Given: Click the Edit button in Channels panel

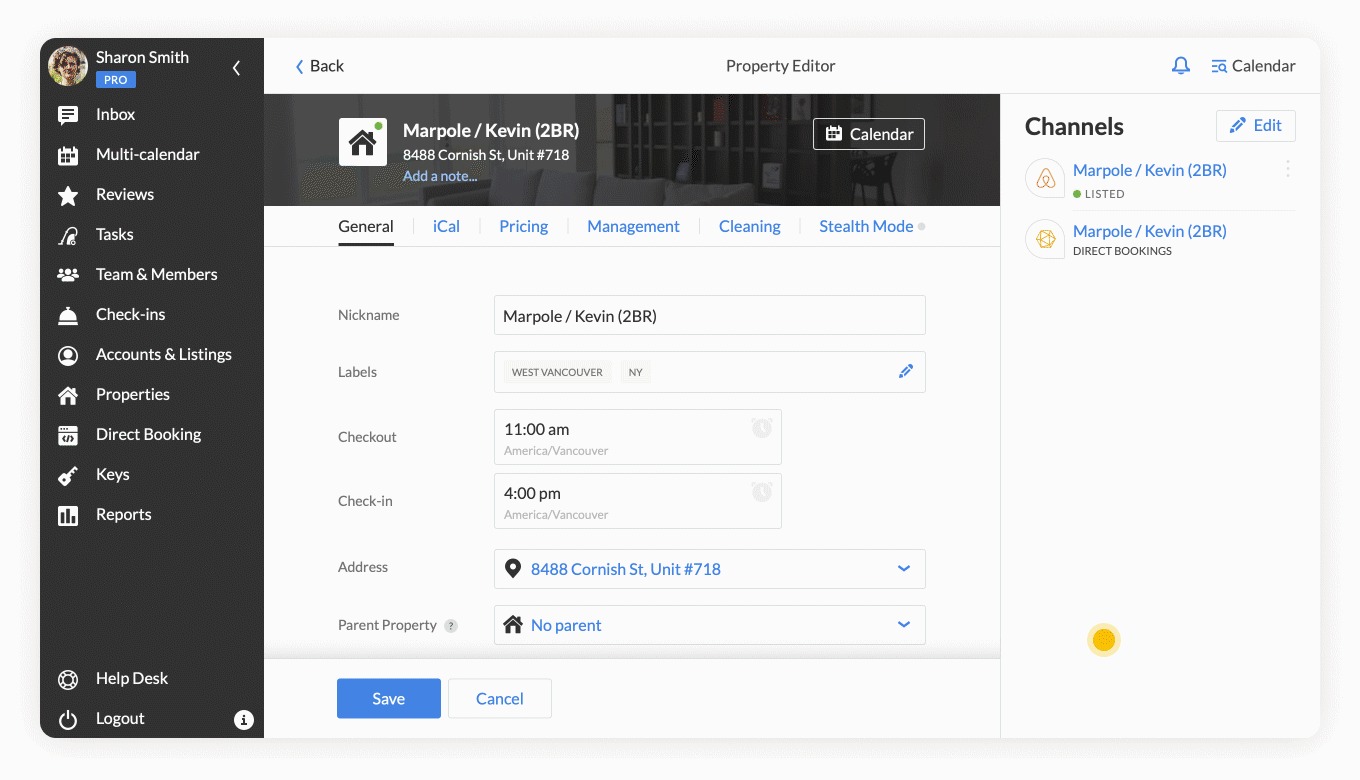Looking at the screenshot, I should (1255, 125).
